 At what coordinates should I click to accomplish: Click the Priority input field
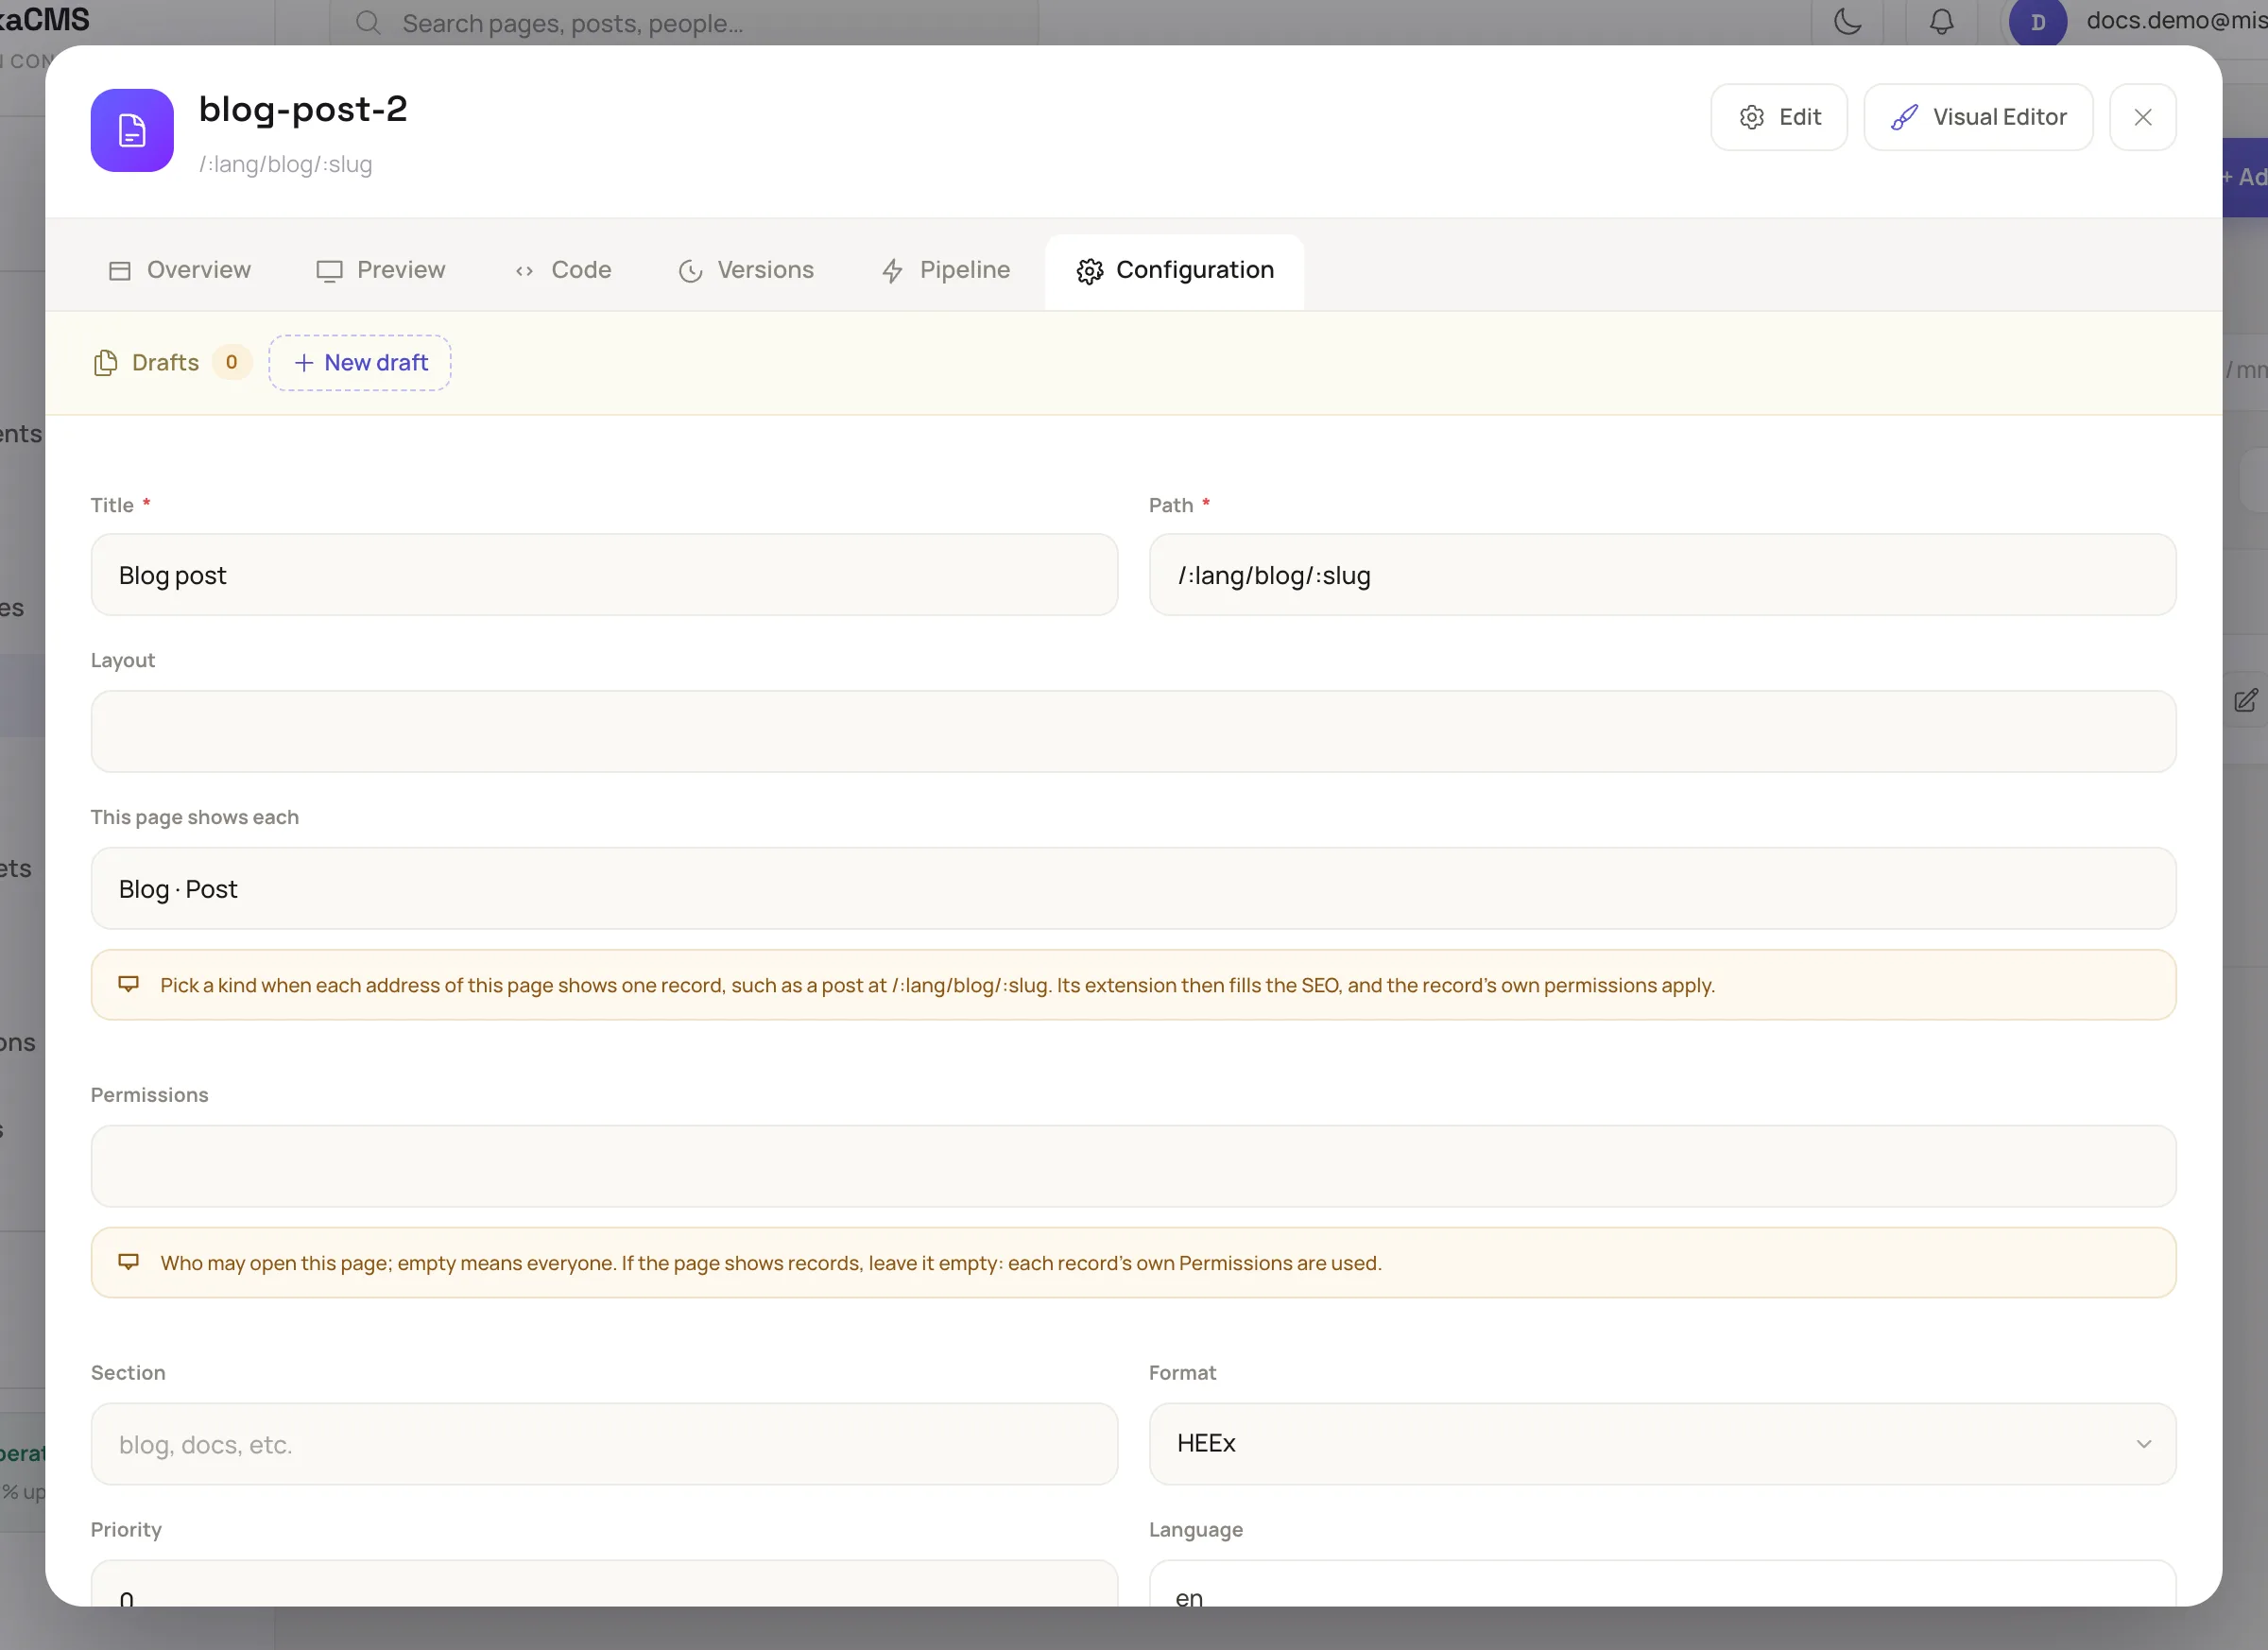(x=604, y=1584)
